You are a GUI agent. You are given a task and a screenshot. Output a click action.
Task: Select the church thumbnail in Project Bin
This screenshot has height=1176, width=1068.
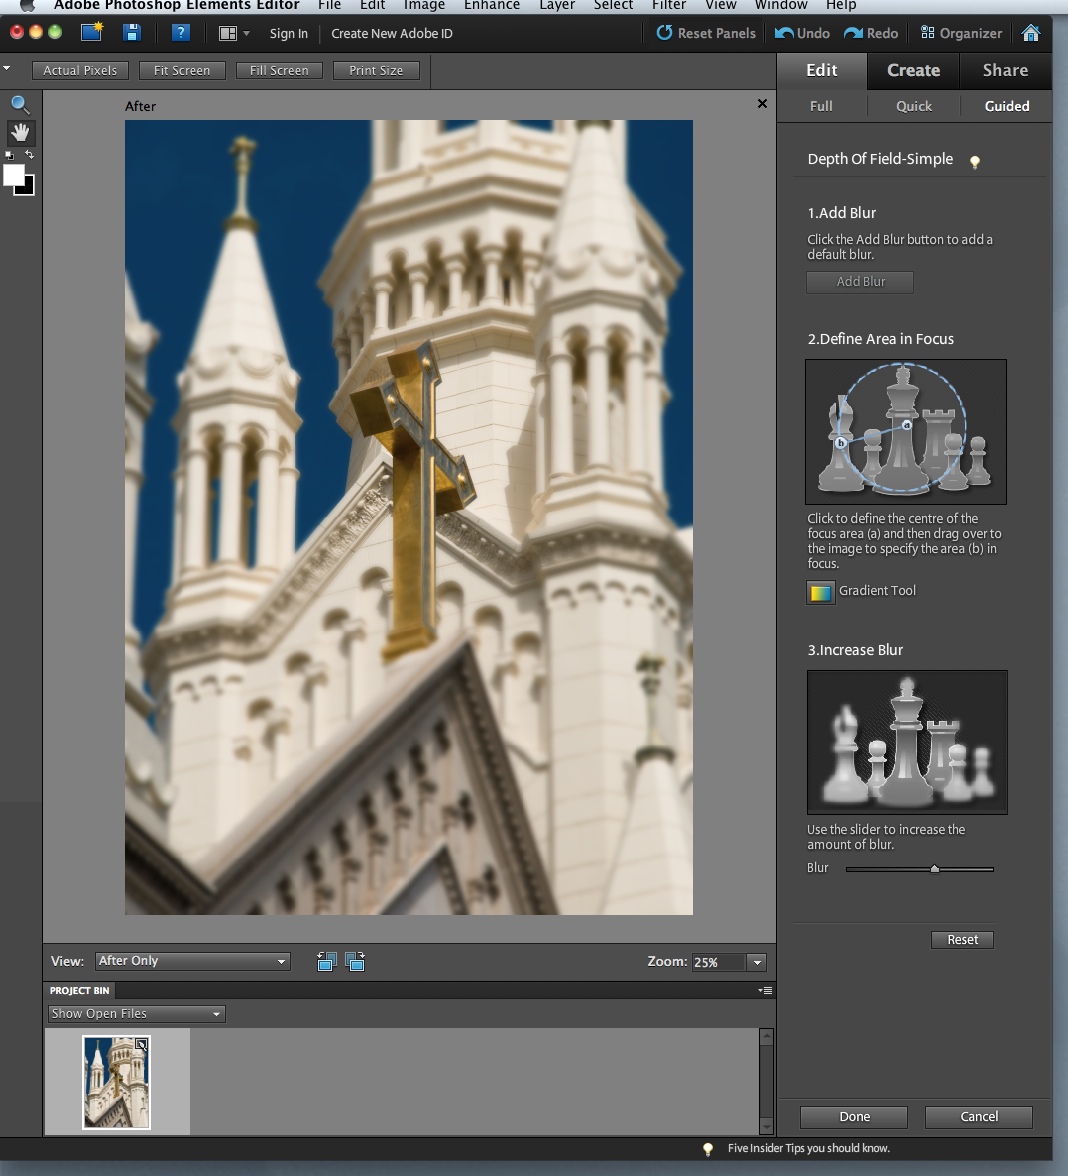coord(116,1083)
